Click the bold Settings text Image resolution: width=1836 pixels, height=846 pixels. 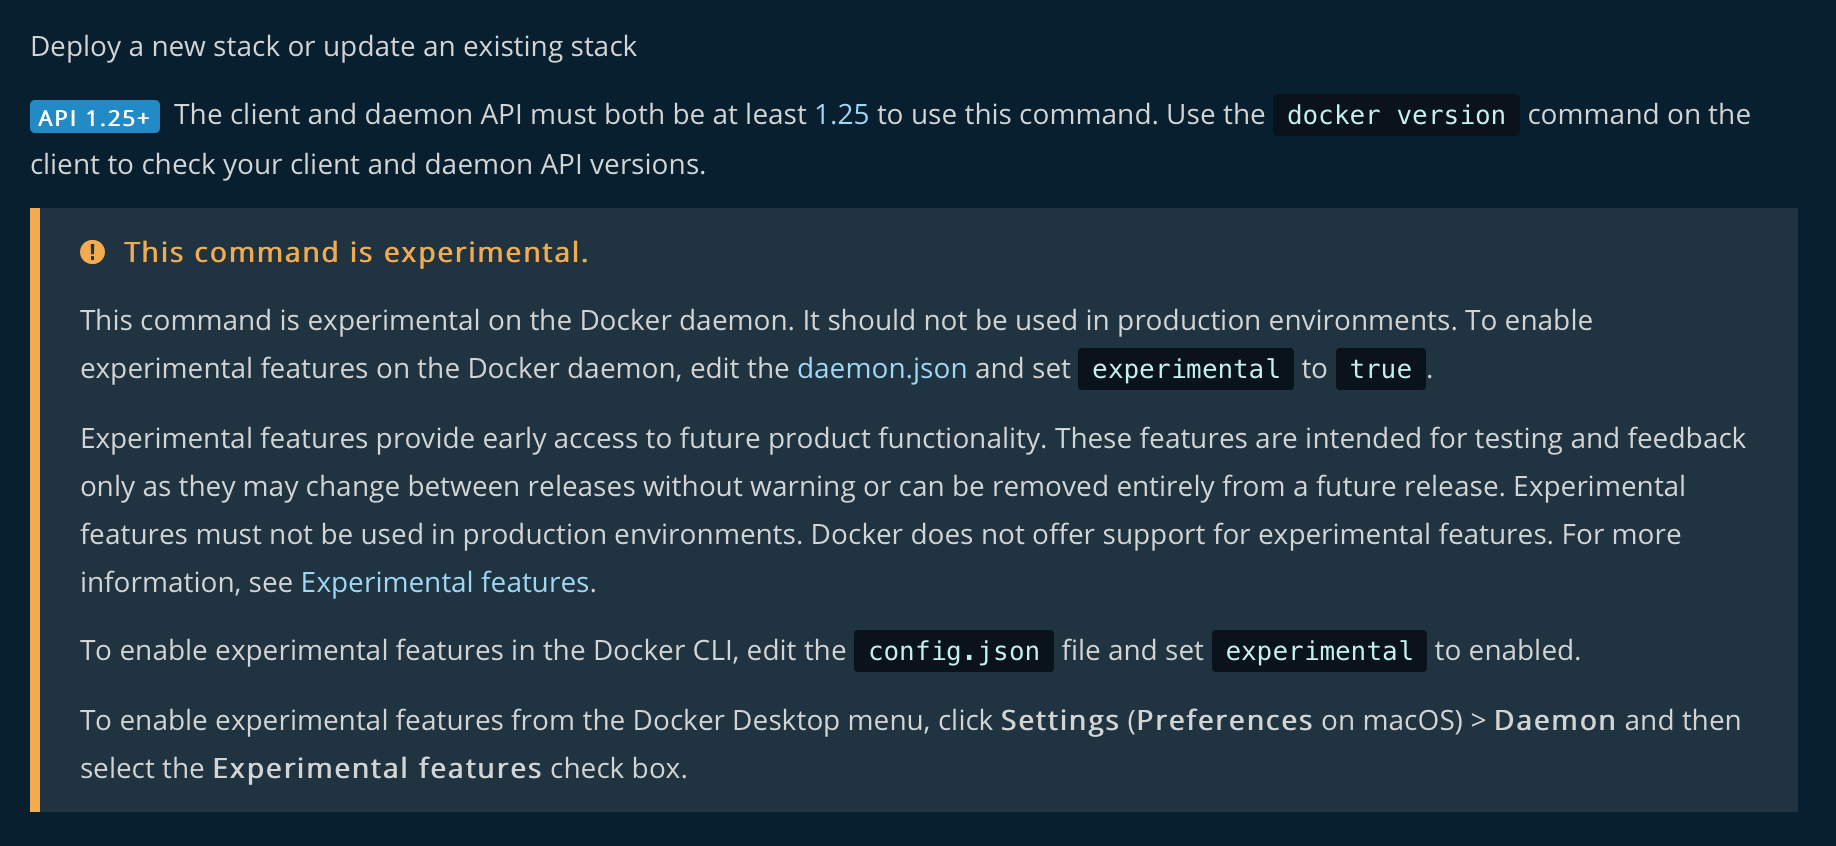1060,720
